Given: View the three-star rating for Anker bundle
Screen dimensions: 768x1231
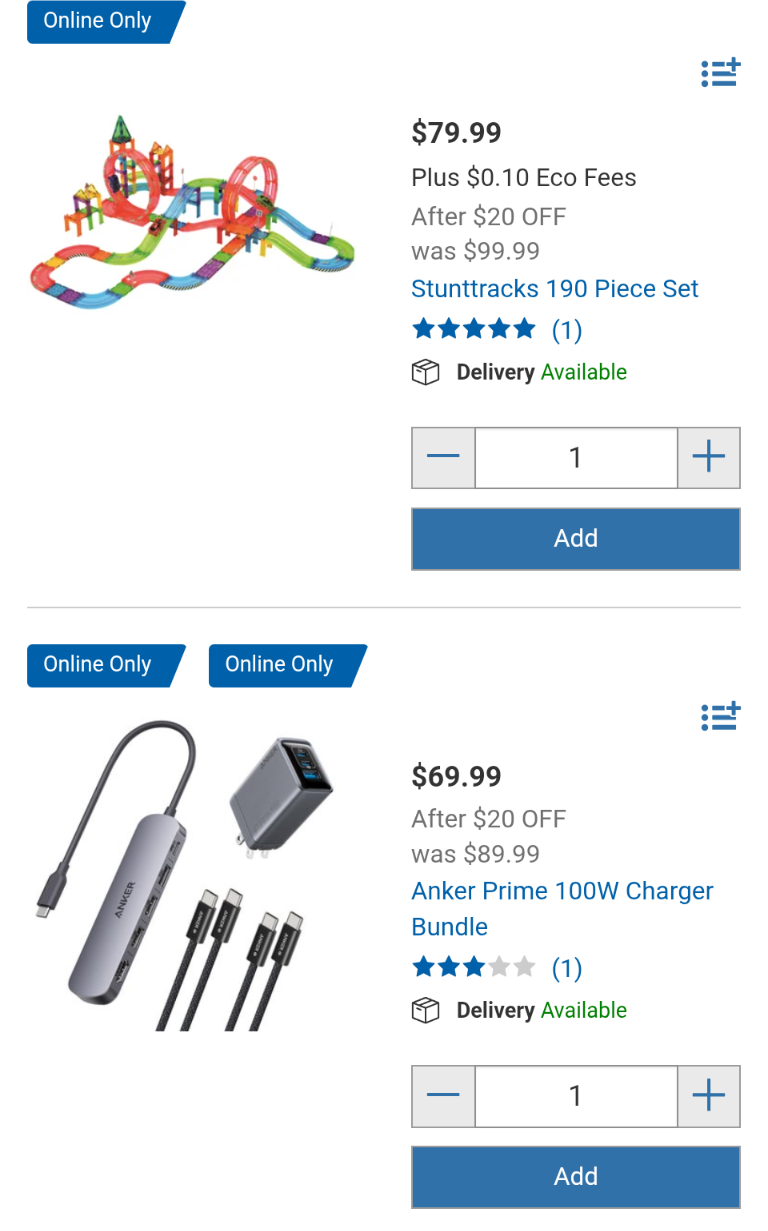Looking at the screenshot, I should pos(474,967).
